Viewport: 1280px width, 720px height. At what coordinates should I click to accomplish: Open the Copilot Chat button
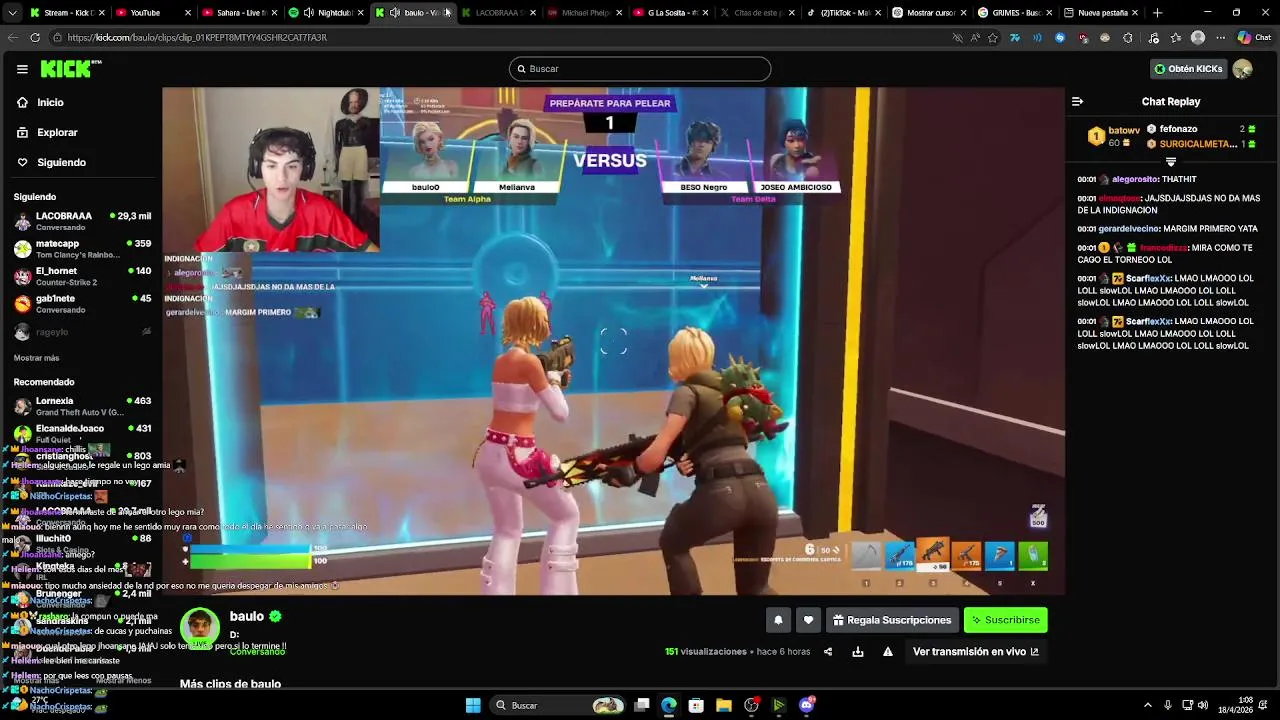(x=1254, y=37)
